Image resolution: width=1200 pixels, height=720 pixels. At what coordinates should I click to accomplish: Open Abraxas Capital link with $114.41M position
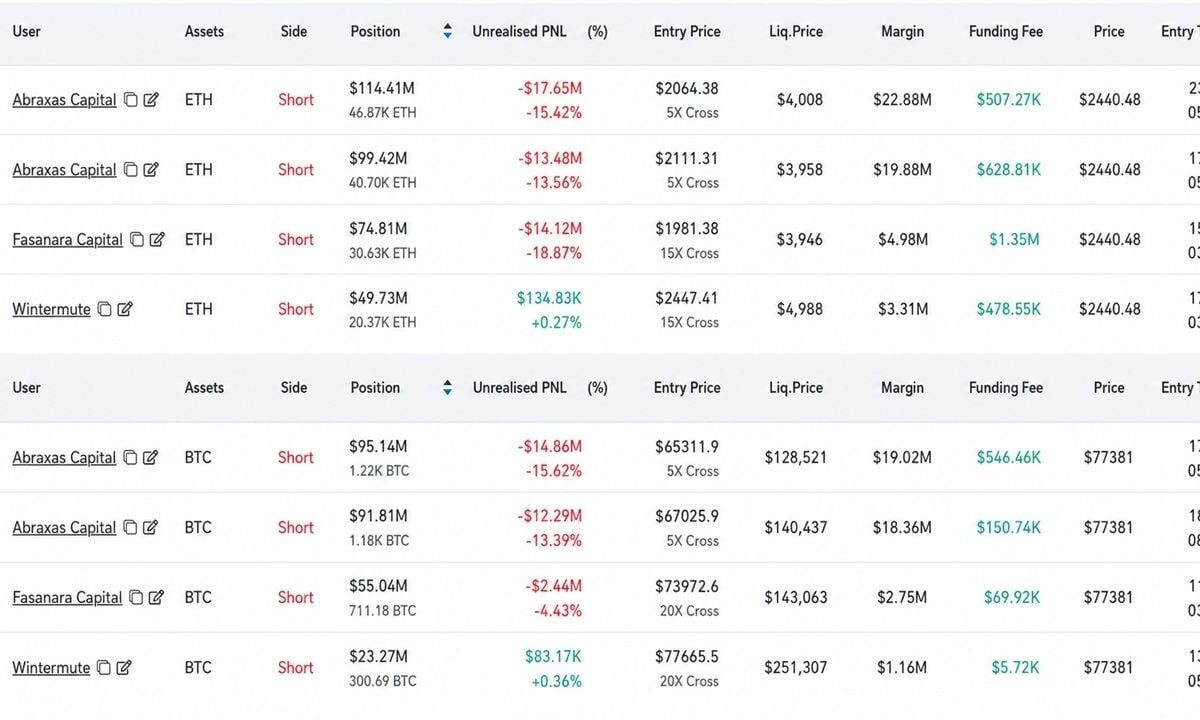coord(64,100)
